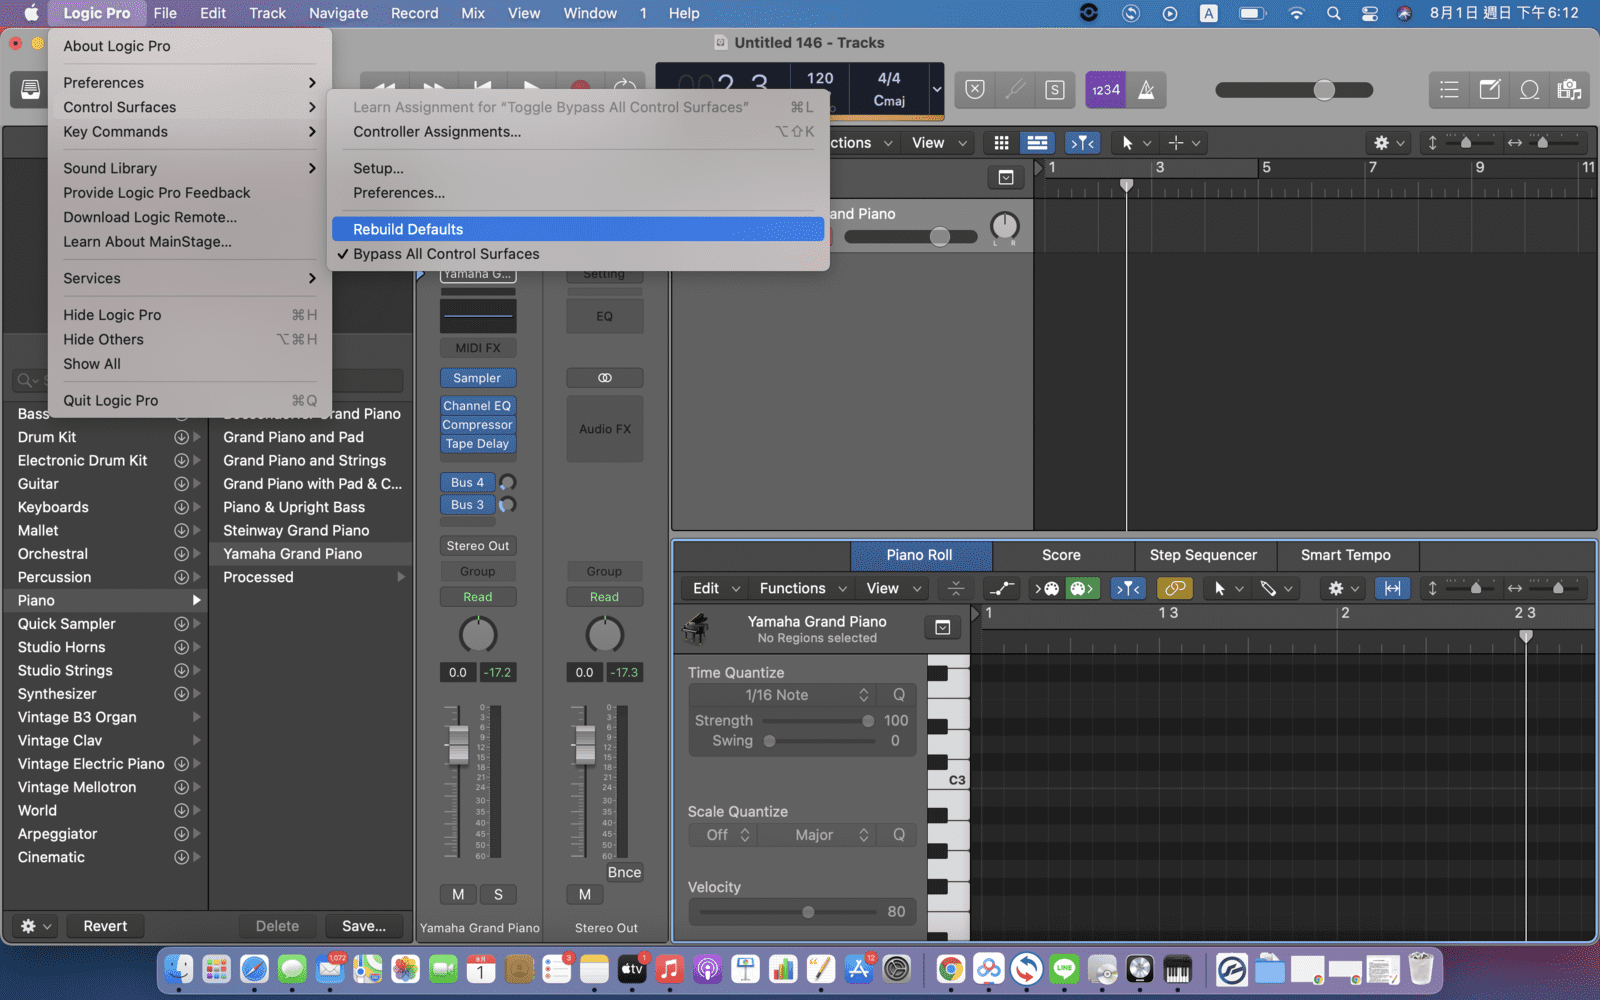The image size is (1600, 1000).
Task: Click the Piano Roll automation curve icon
Action: tap(1001, 588)
